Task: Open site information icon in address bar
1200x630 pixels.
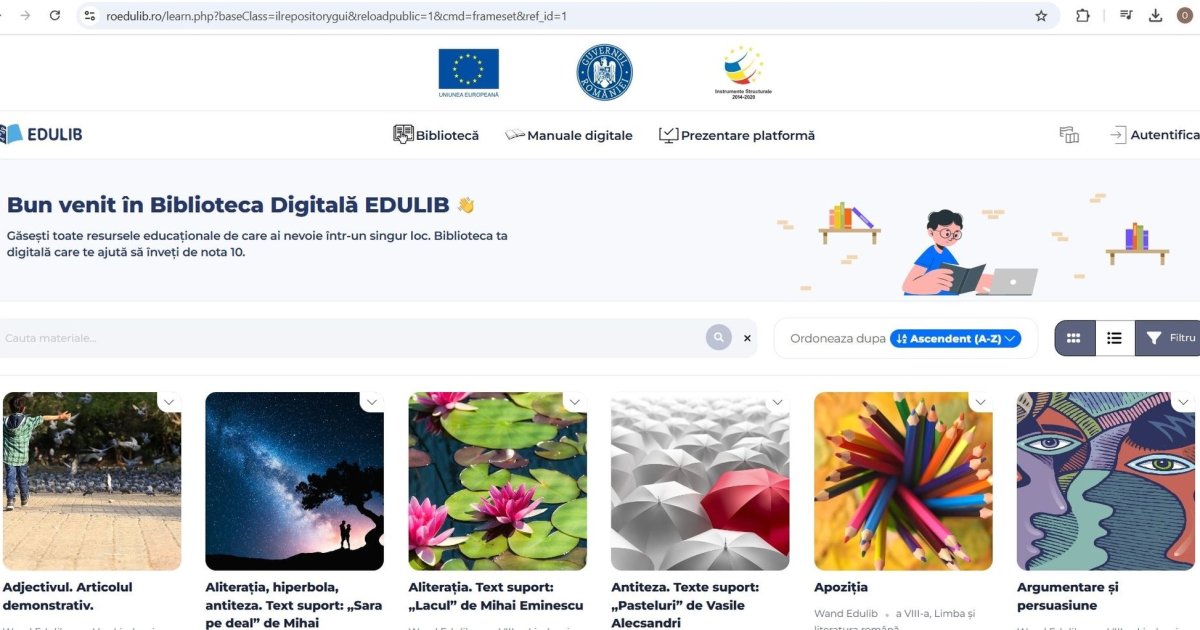Action: tap(90, 16)
